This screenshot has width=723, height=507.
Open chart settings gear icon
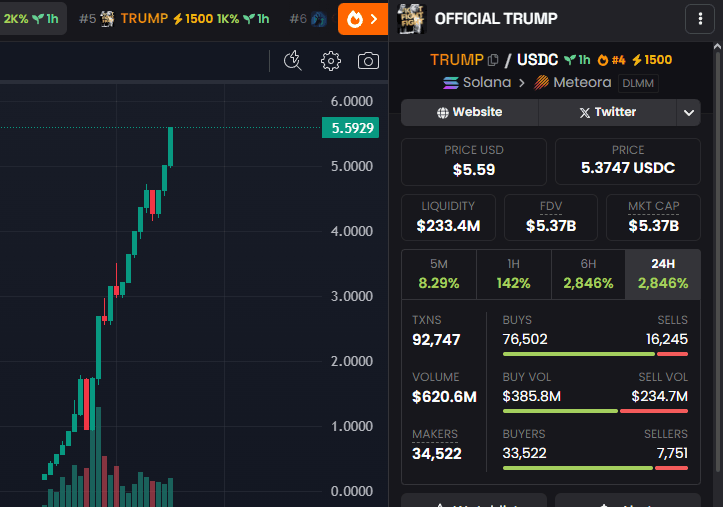pos(331,61)
